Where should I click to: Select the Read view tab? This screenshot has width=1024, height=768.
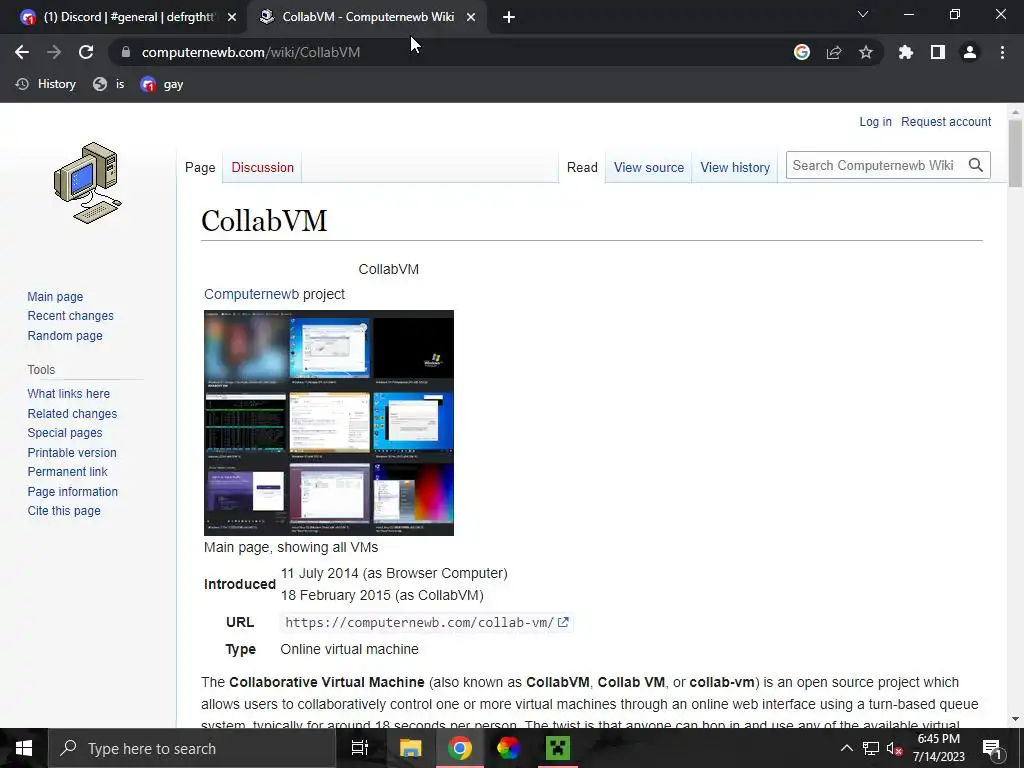[582, 167]
